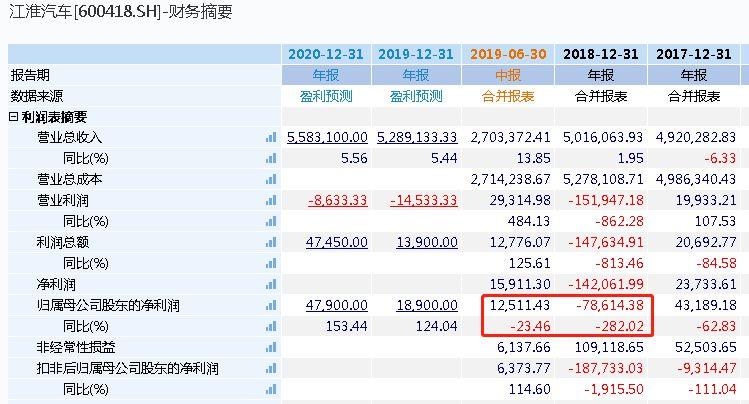Collapse the 利润表摘要 section
This screenshot has height=404, width=749.
point(13,117)
